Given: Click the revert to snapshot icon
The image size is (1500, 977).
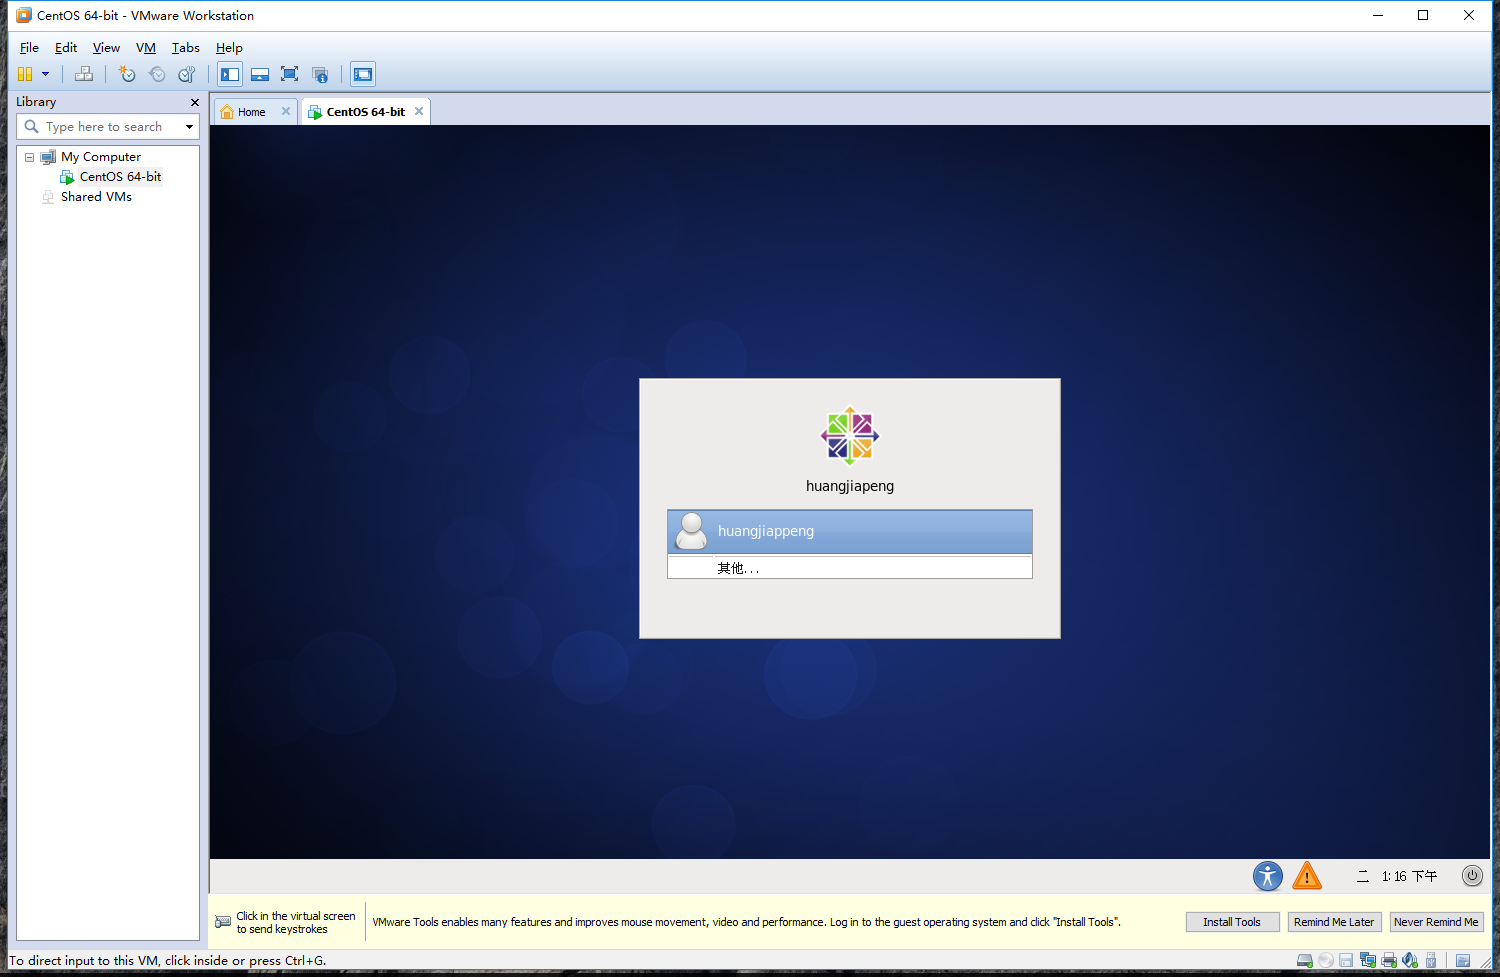Looking at the screenshot, I should point(157,74).
